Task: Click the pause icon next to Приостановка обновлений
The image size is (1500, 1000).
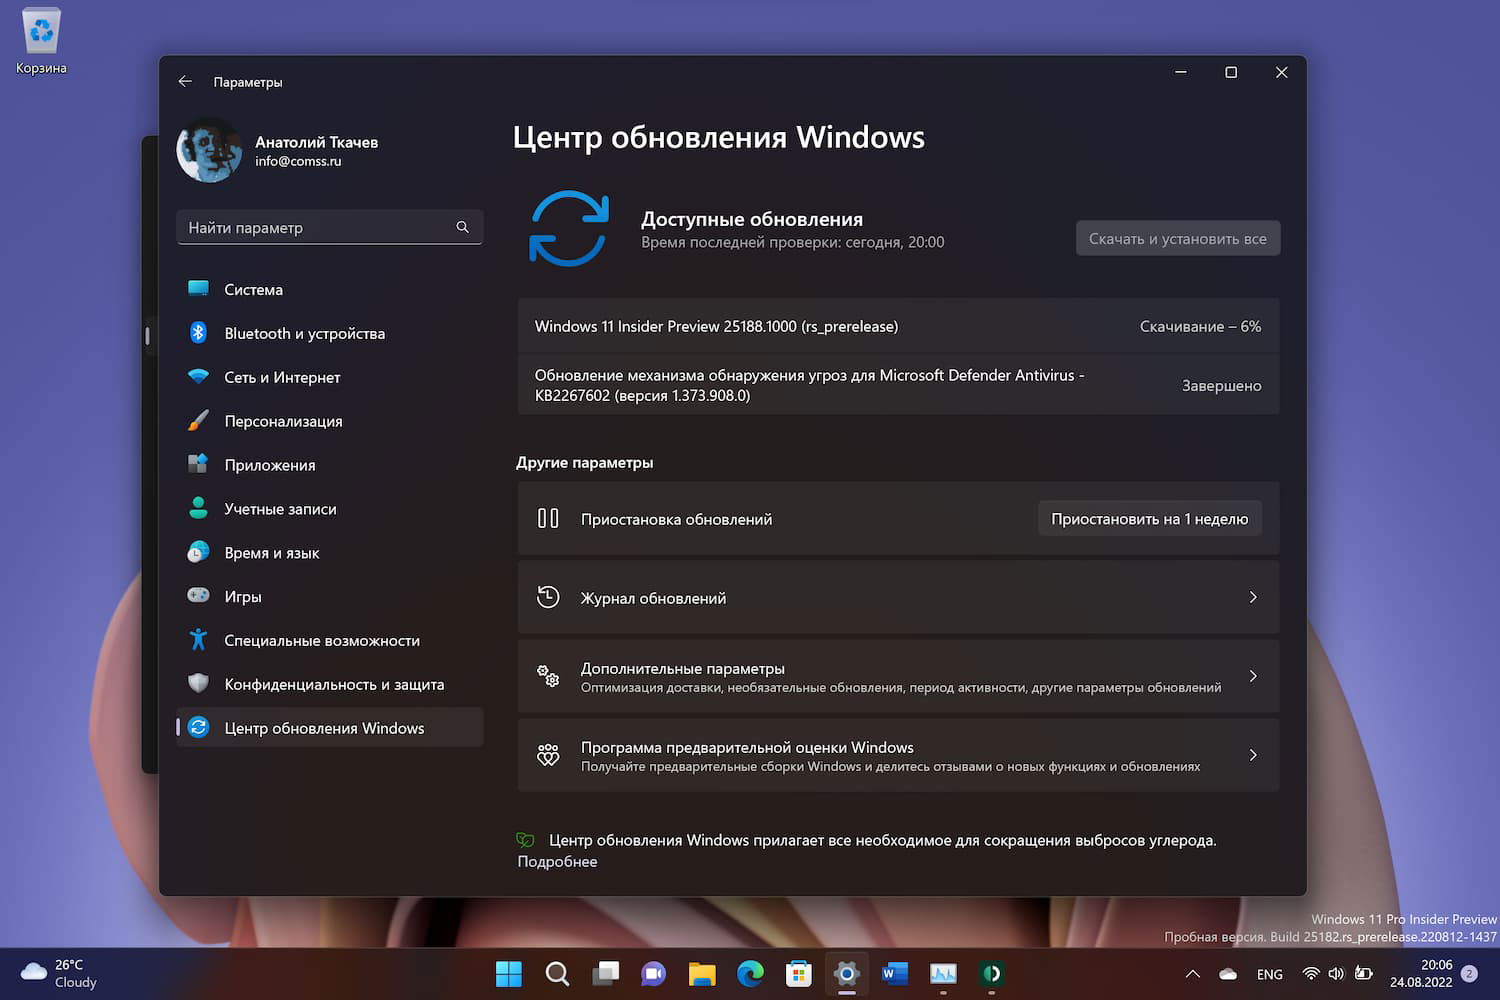Action: [548, 518]
